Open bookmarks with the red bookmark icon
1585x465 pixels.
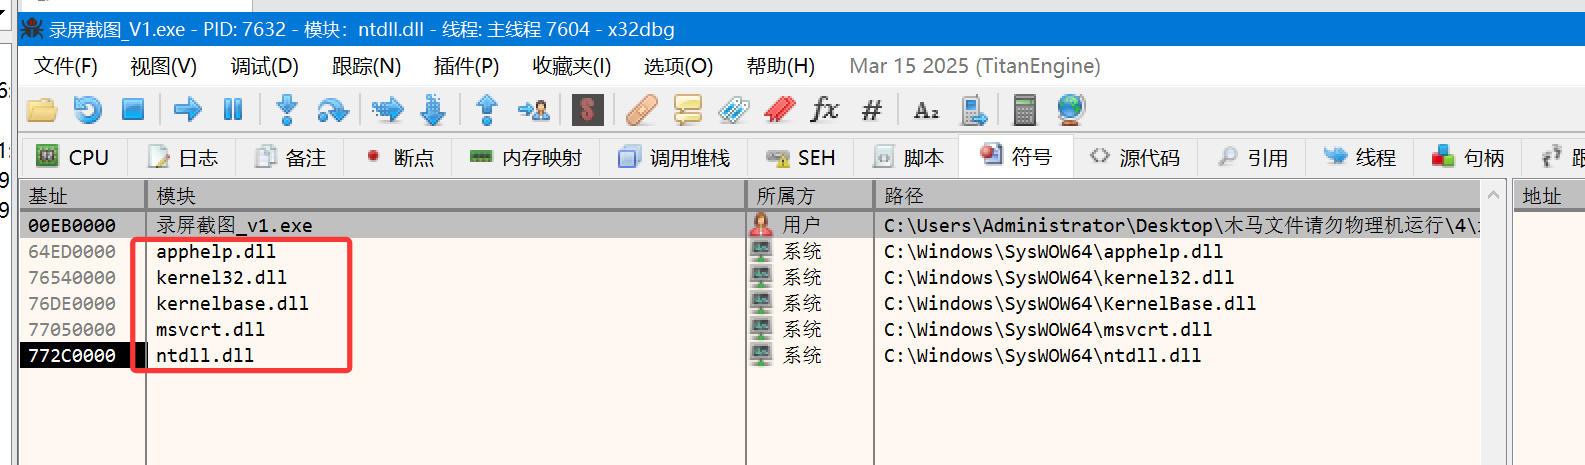pyautogui.click(x=779, y=109)
